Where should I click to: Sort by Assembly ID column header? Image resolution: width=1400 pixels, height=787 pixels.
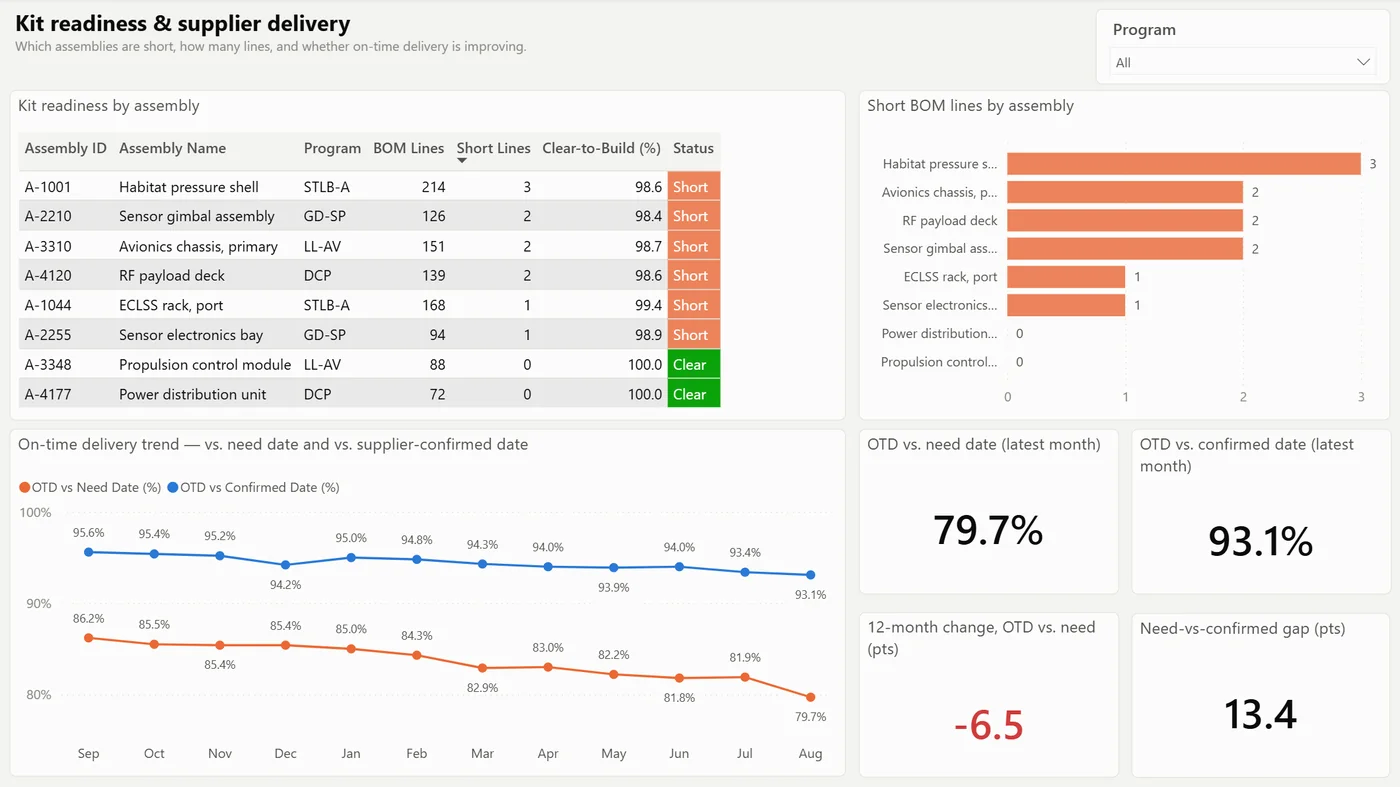point(65,148)
